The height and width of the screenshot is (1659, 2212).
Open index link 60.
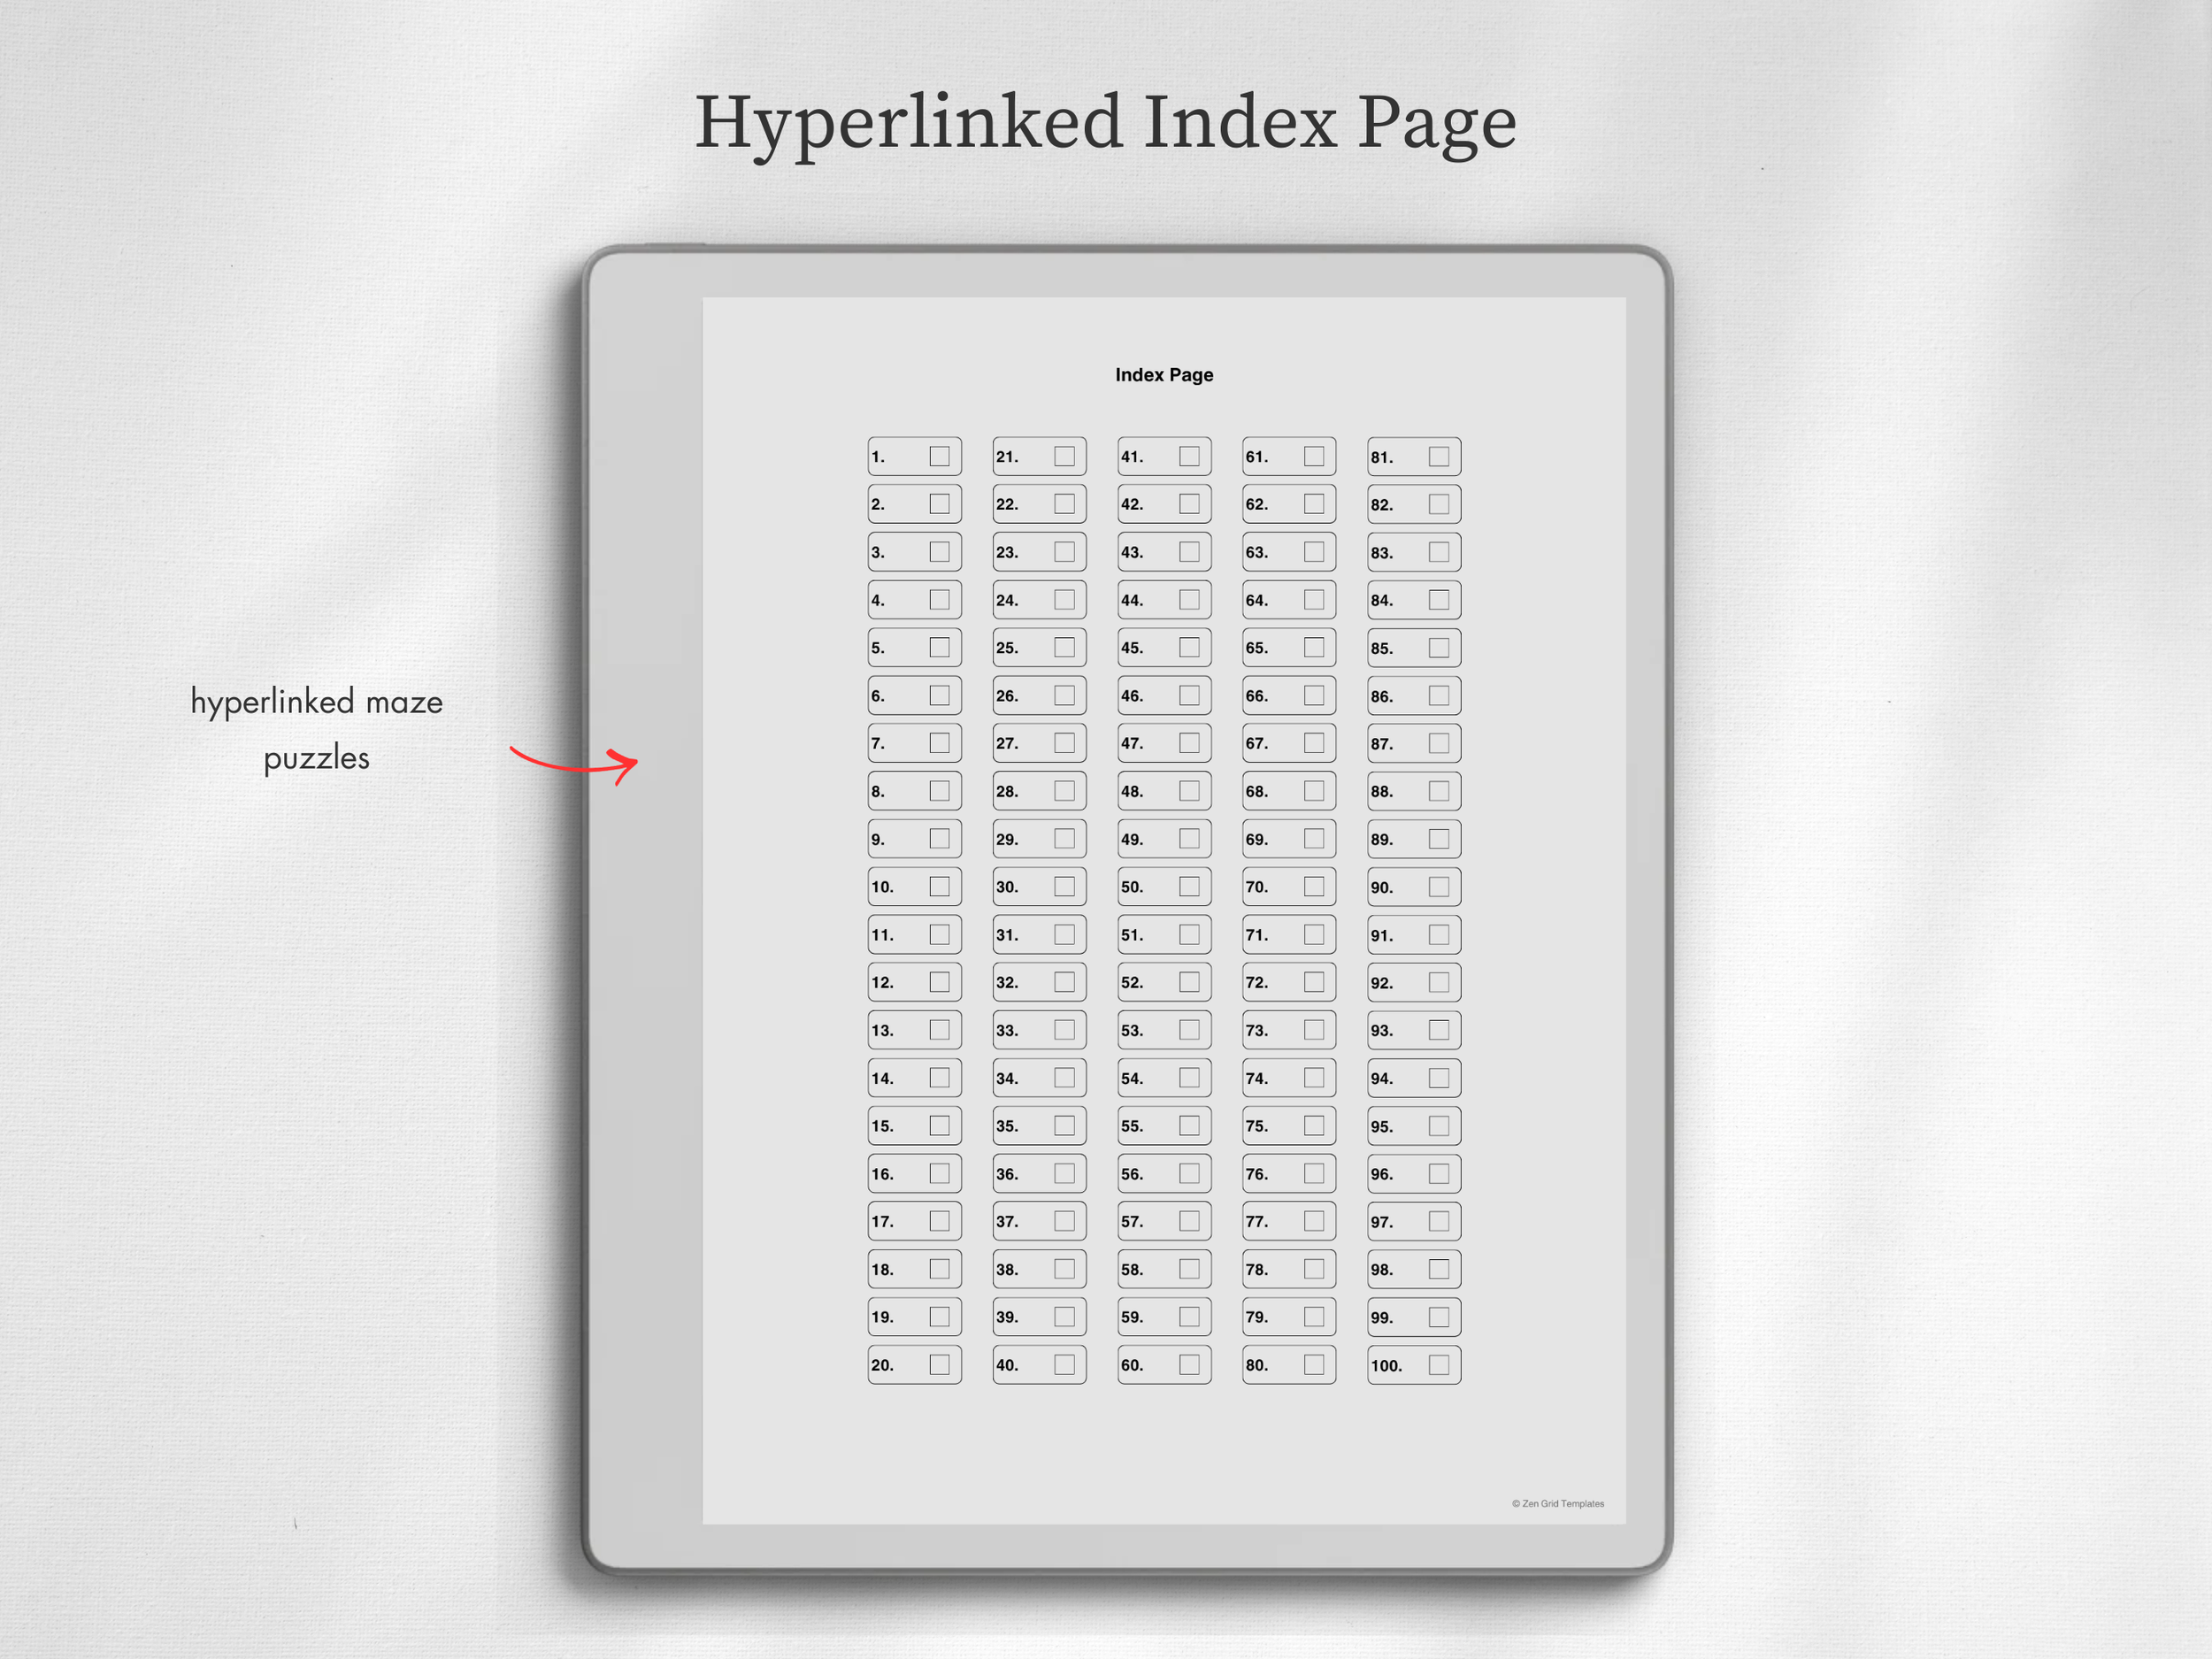[x=1164, y=1365]
